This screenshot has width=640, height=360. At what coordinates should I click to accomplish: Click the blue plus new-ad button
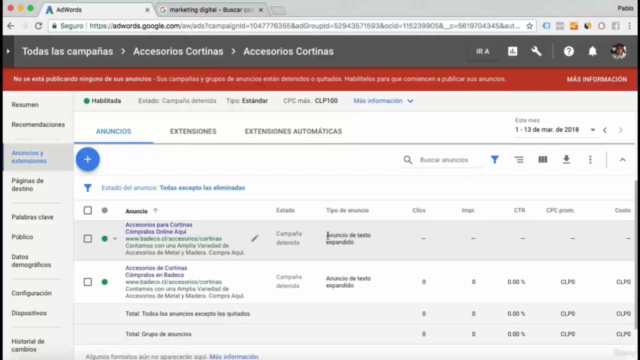coord(87,159)
